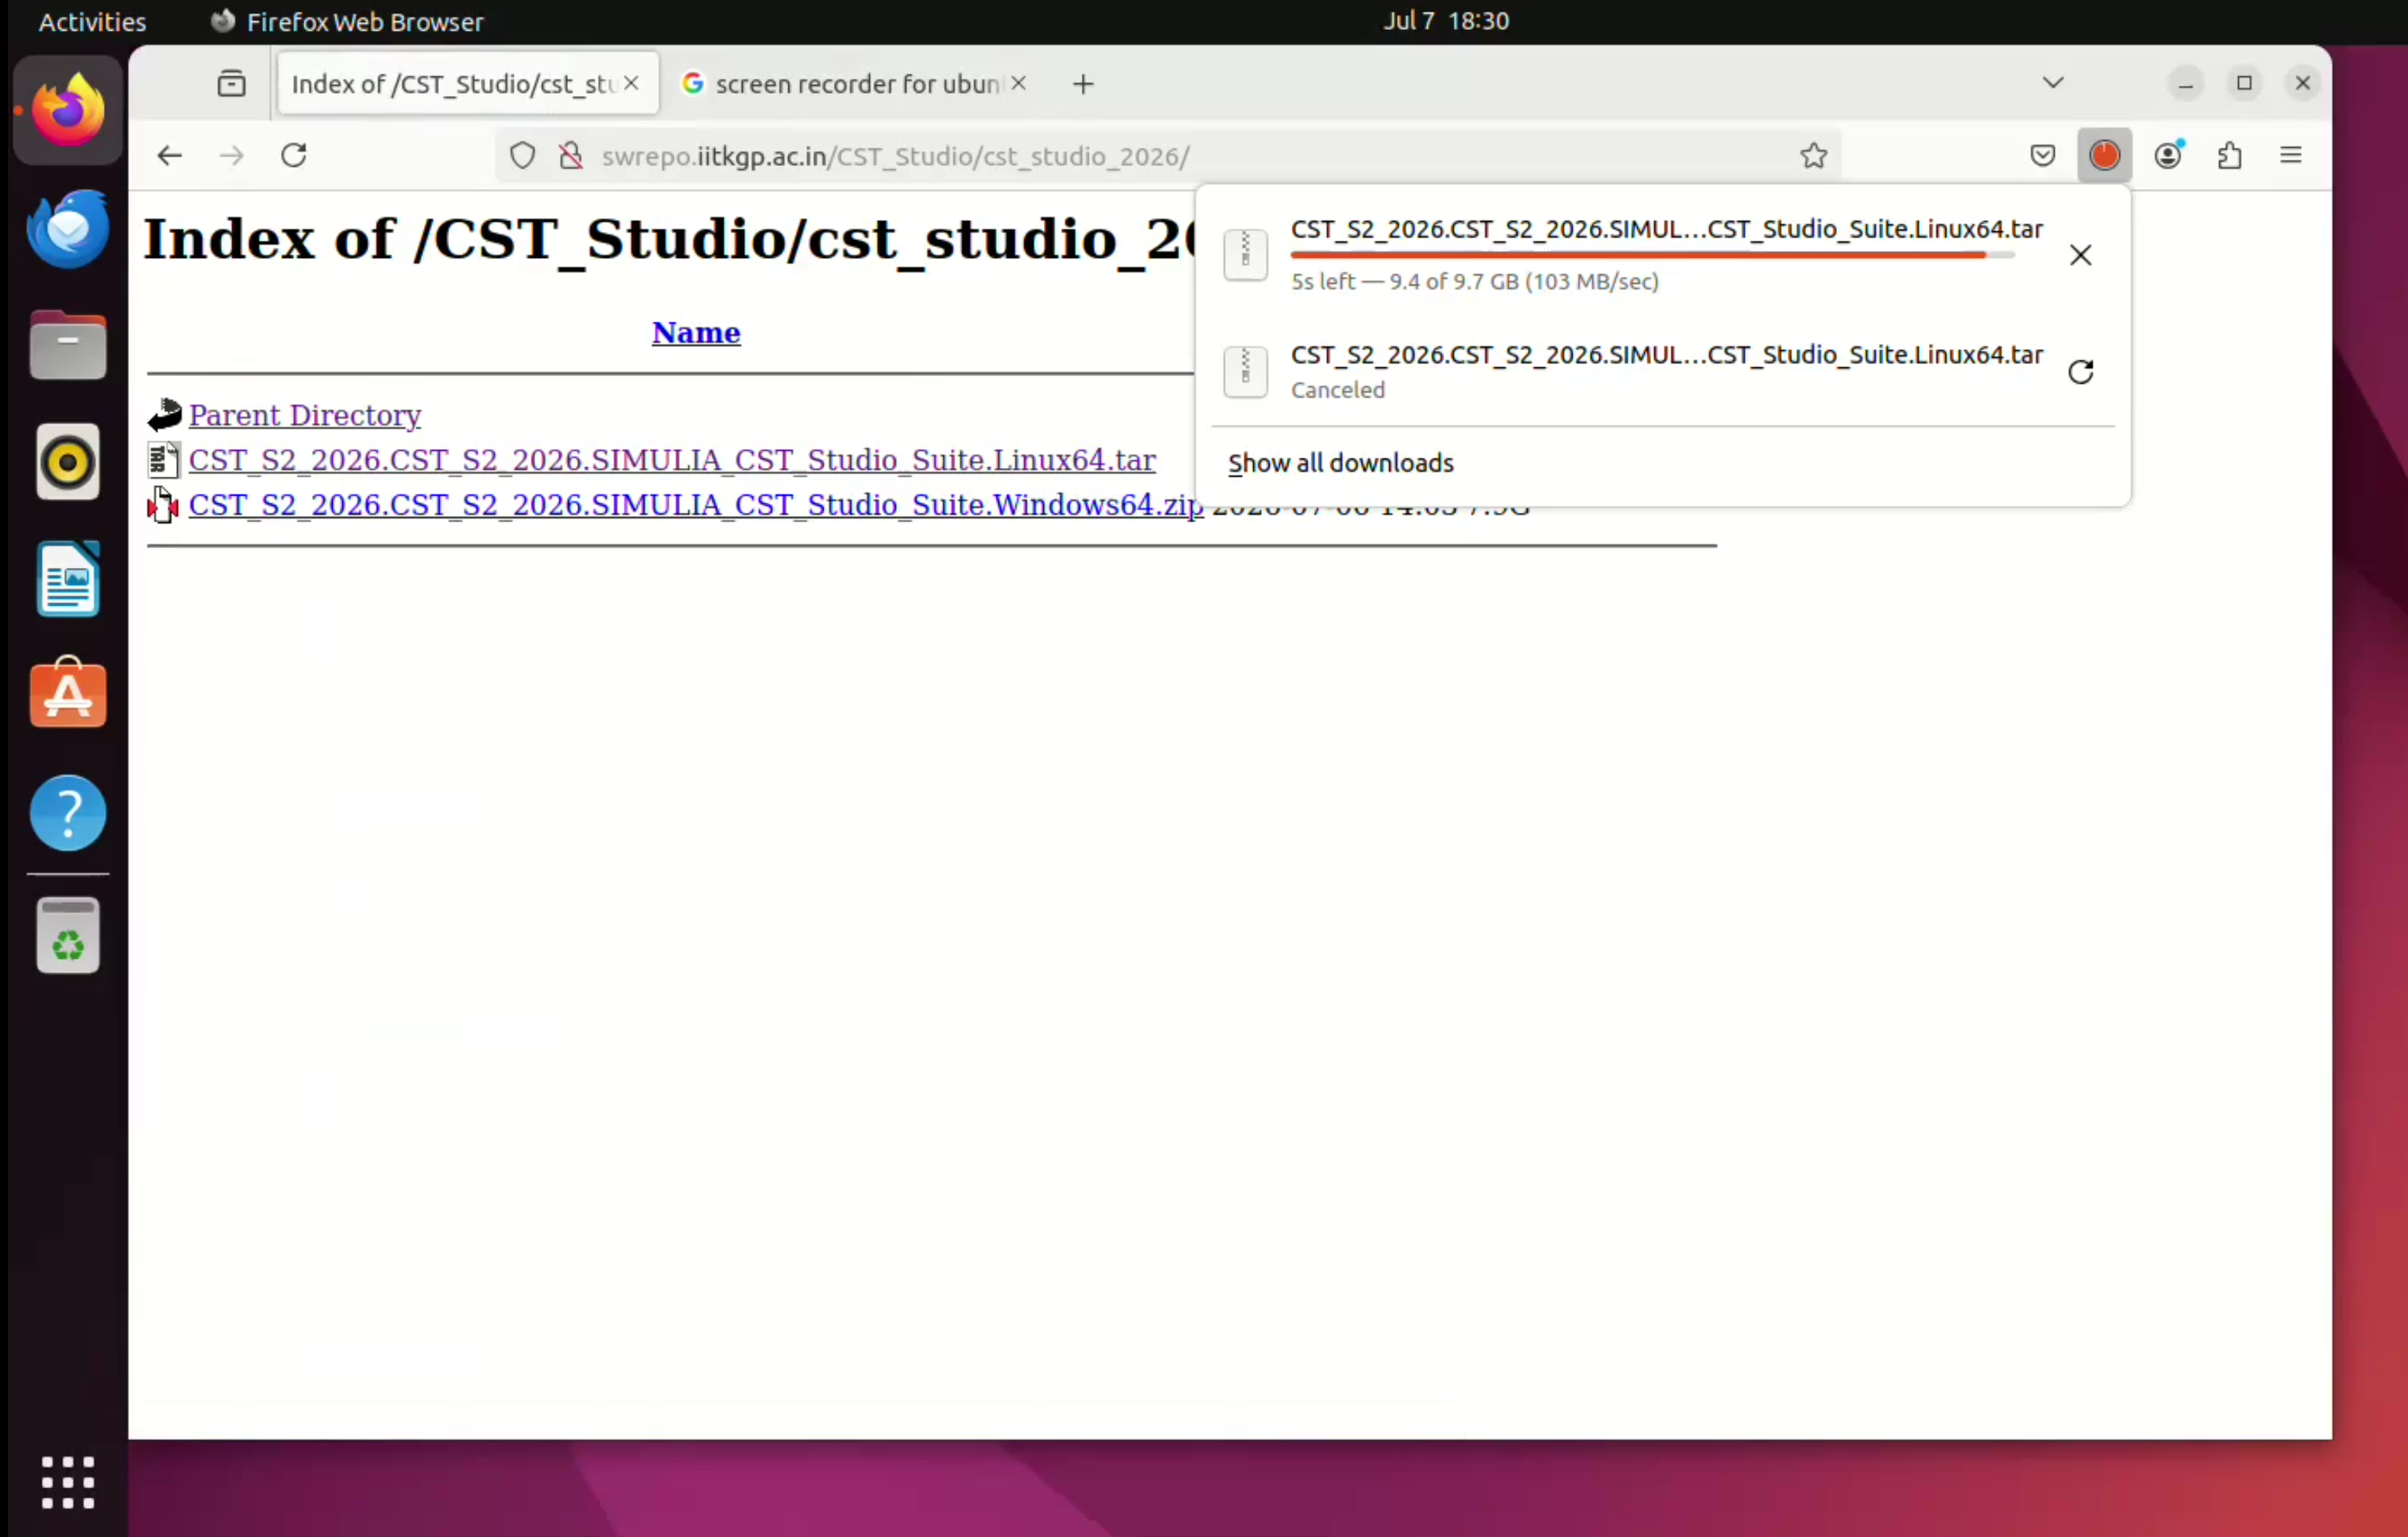The image size is (2408, 1537).
Task: Click Show all downloads
Action: (x=1341, y=463)
